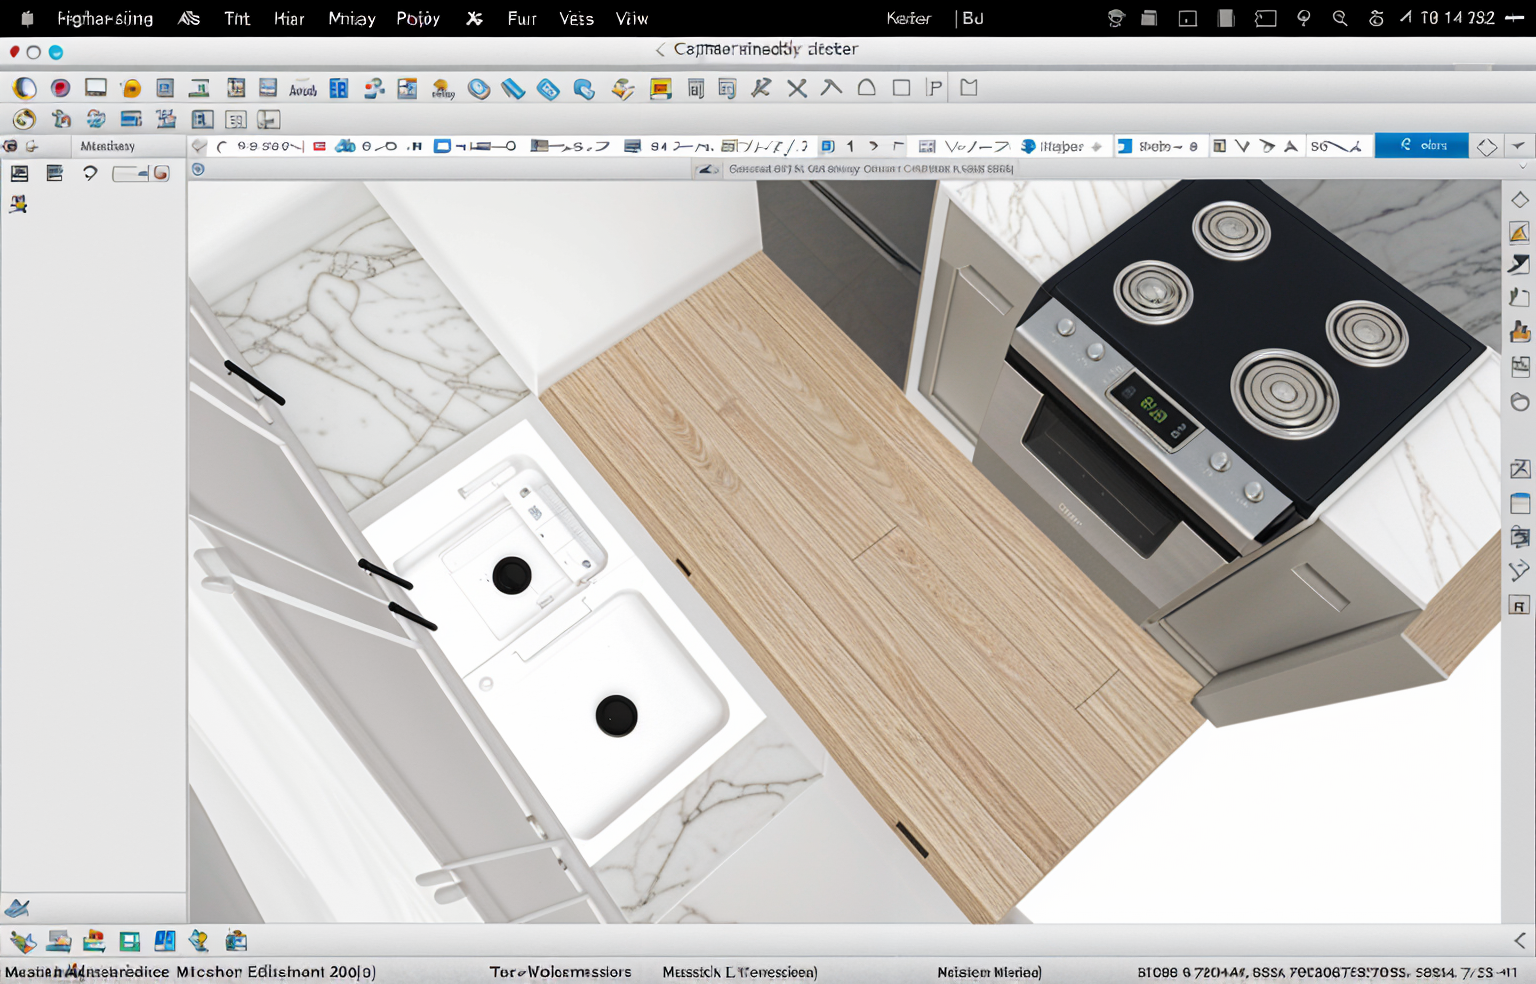Toggle the switch in the left panel

tap(141, 173)
